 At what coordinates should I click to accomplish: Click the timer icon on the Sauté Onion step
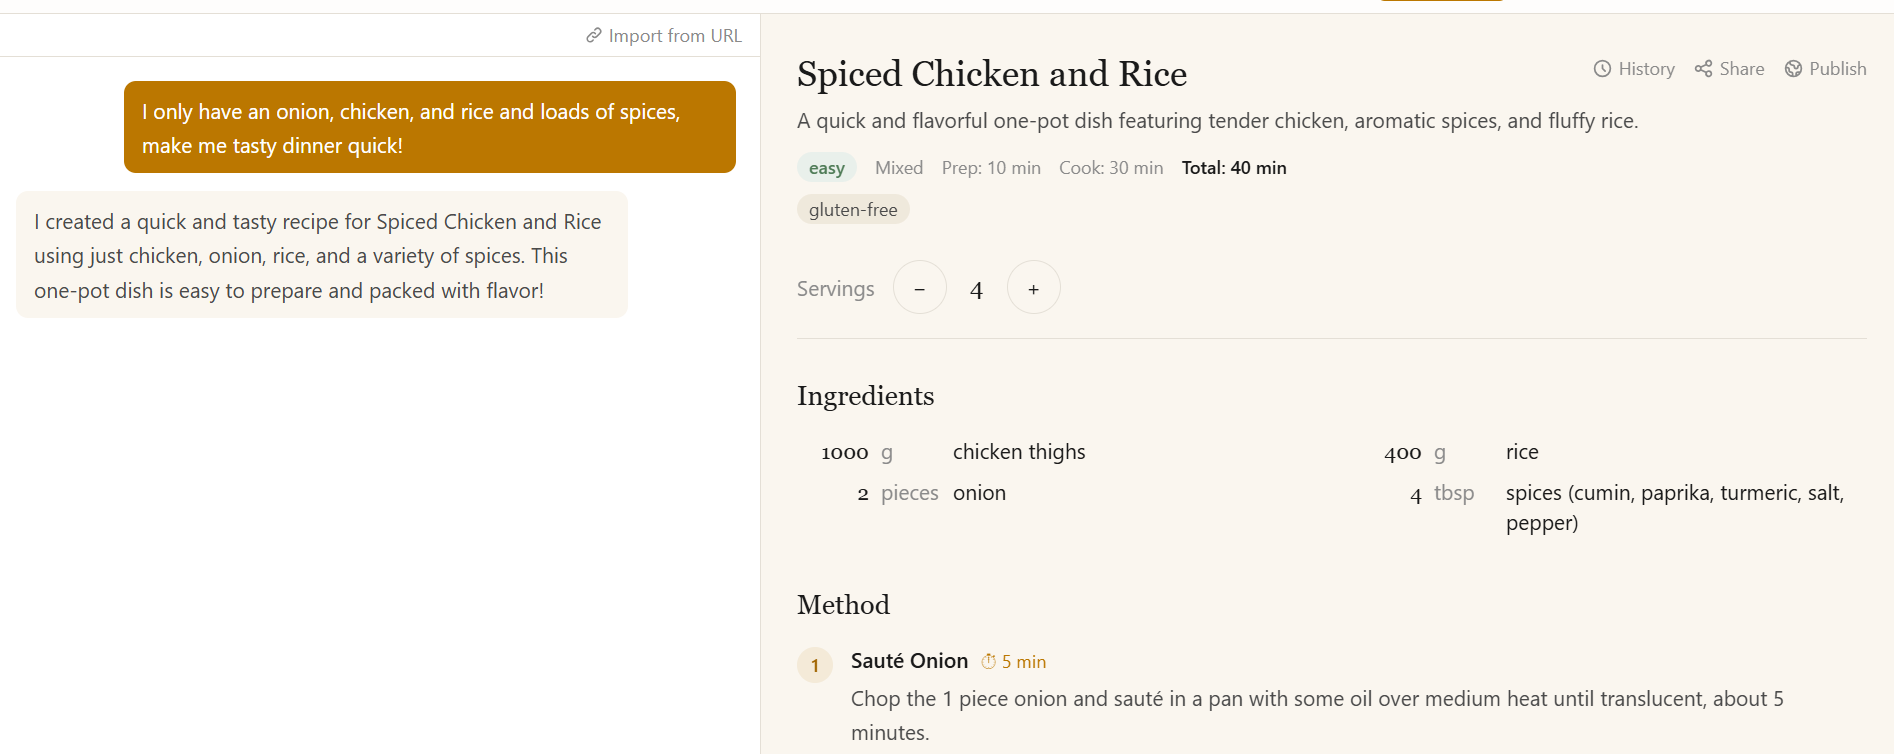tap(988, 661)
